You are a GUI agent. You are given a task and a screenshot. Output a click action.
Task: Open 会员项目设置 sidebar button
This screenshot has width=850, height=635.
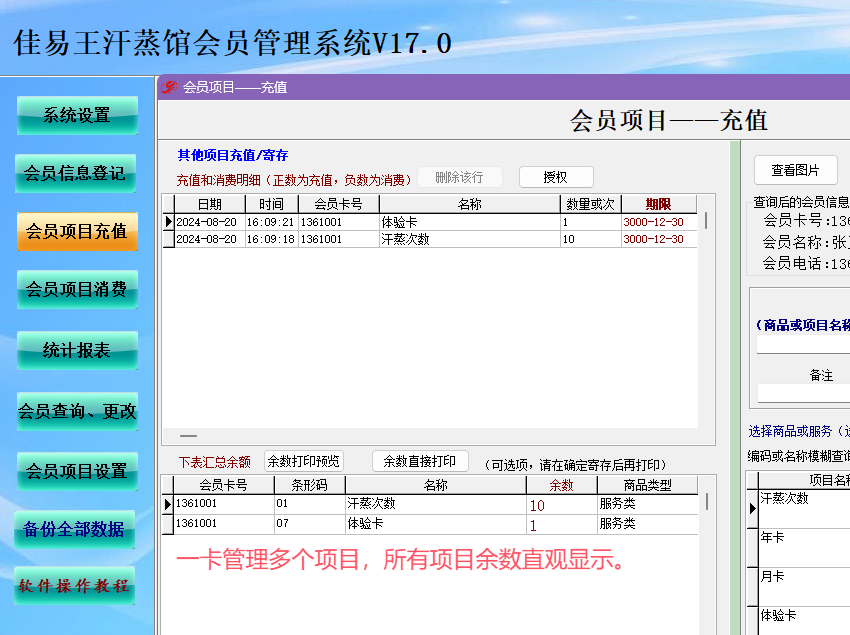click(77, 471)
